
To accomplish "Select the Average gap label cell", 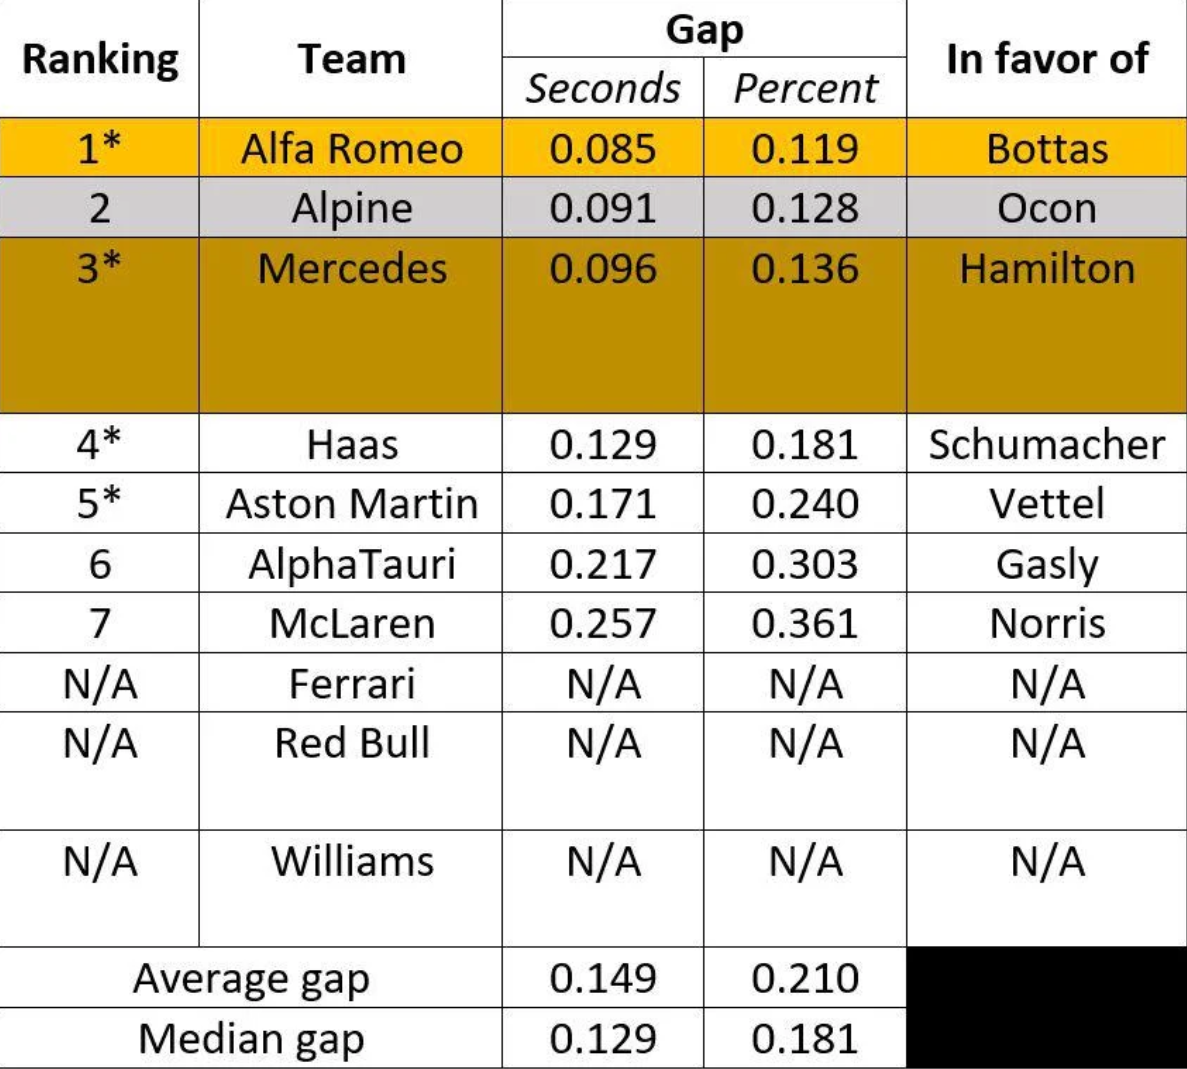I will pos(251,979).
